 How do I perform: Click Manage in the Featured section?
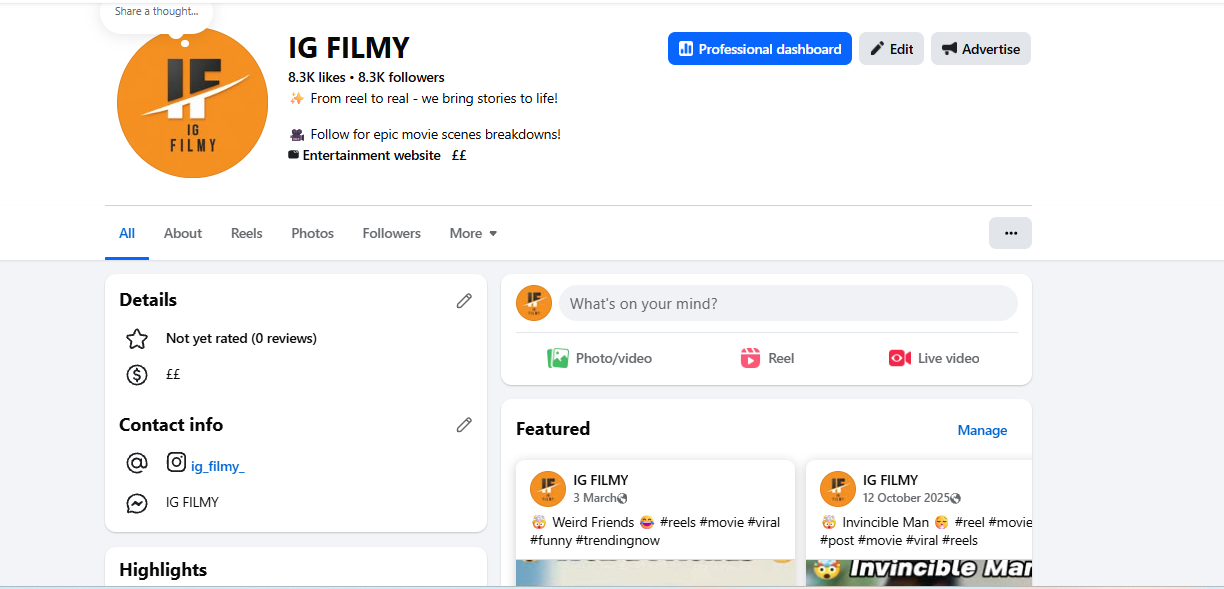coord(982,430)
